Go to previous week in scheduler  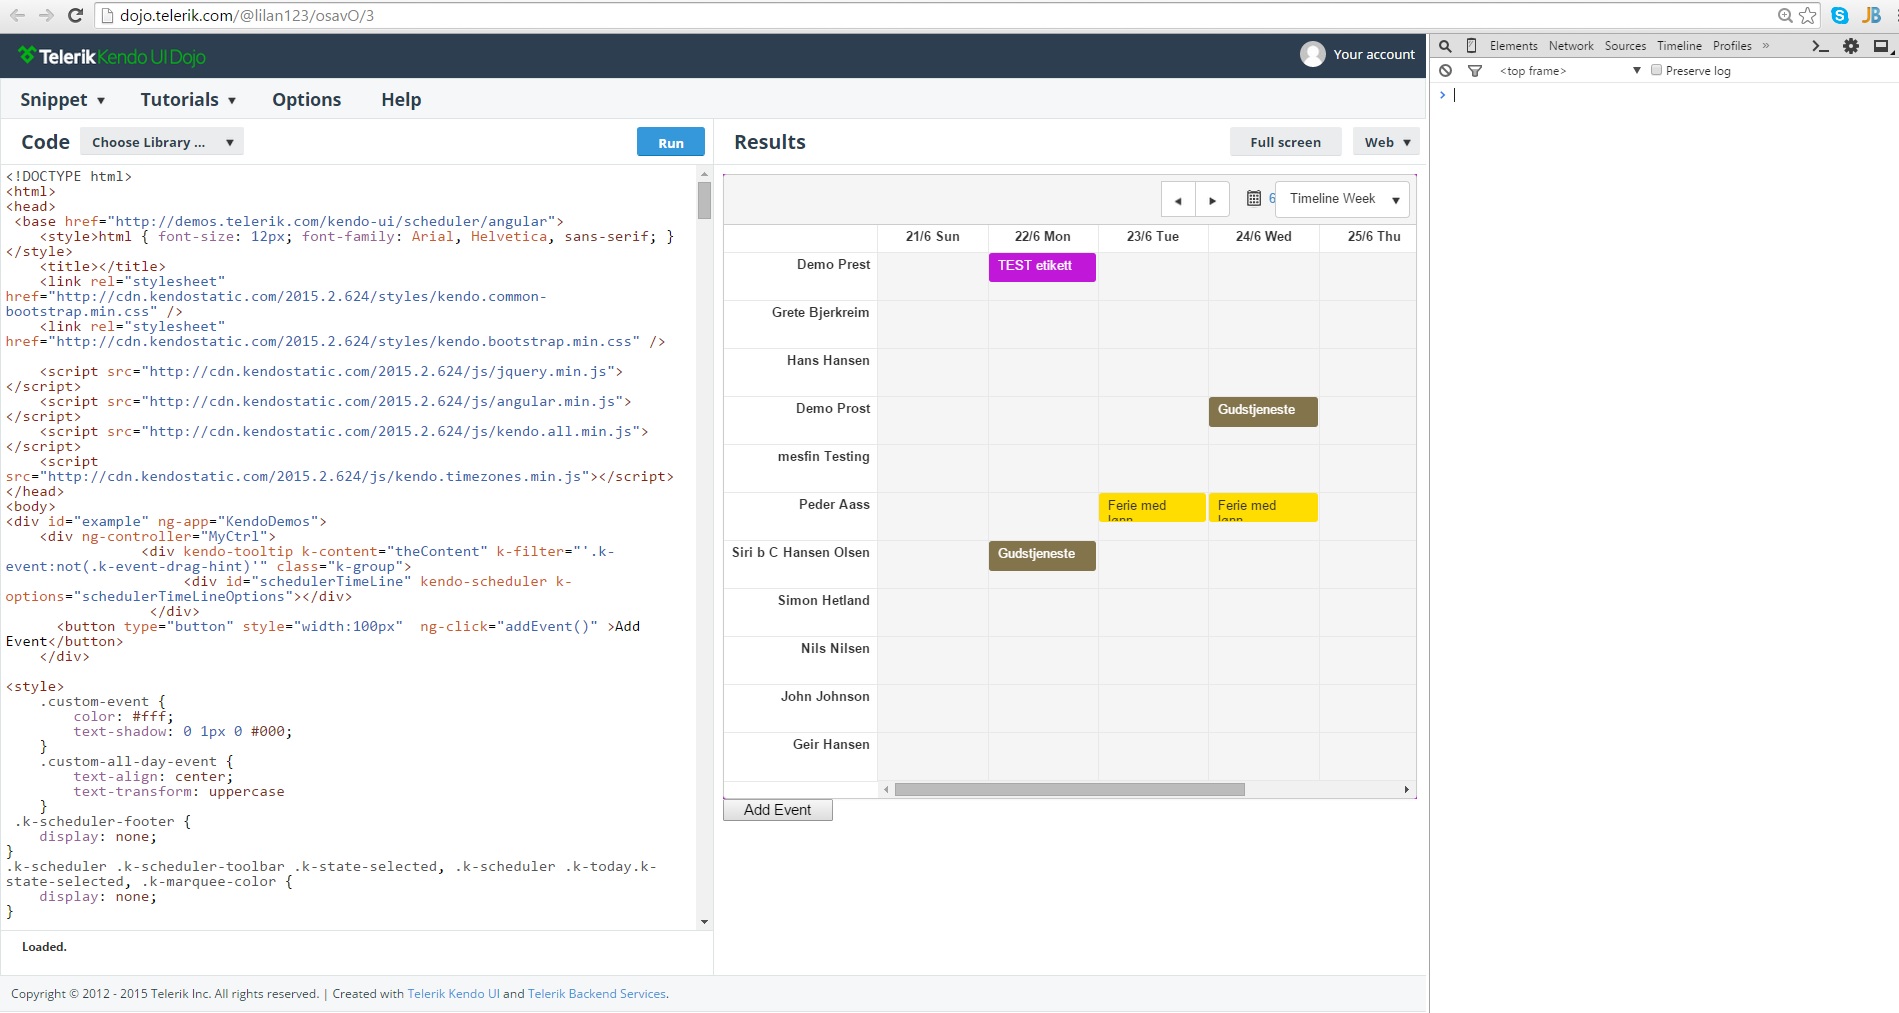1178,200
